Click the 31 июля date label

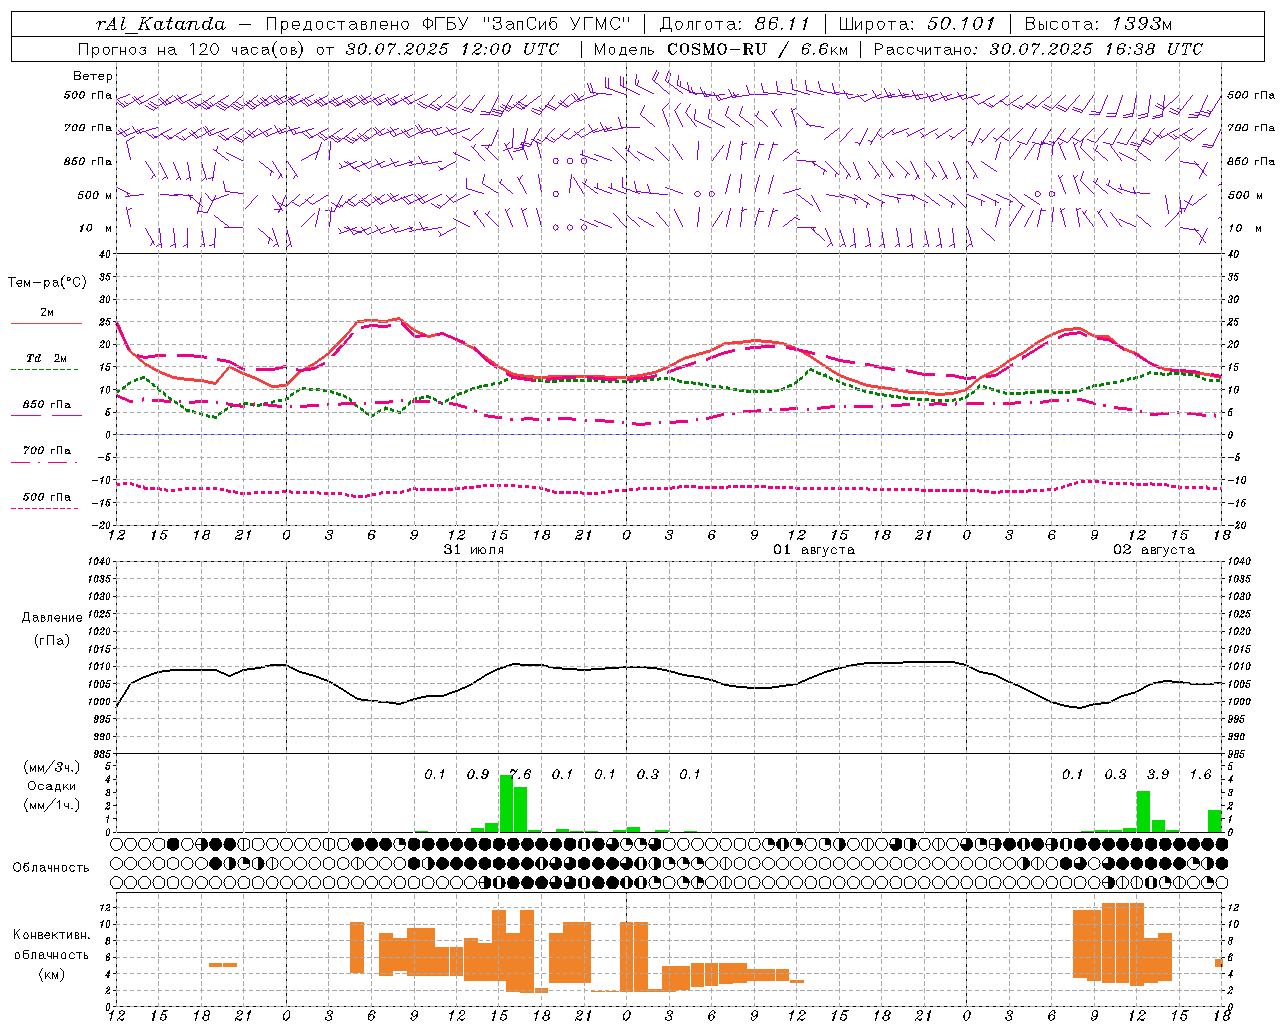474,550
